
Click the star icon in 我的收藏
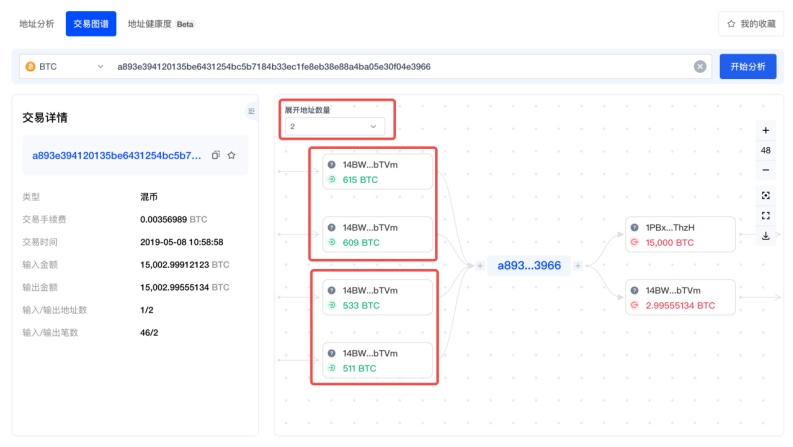point(731,24)
